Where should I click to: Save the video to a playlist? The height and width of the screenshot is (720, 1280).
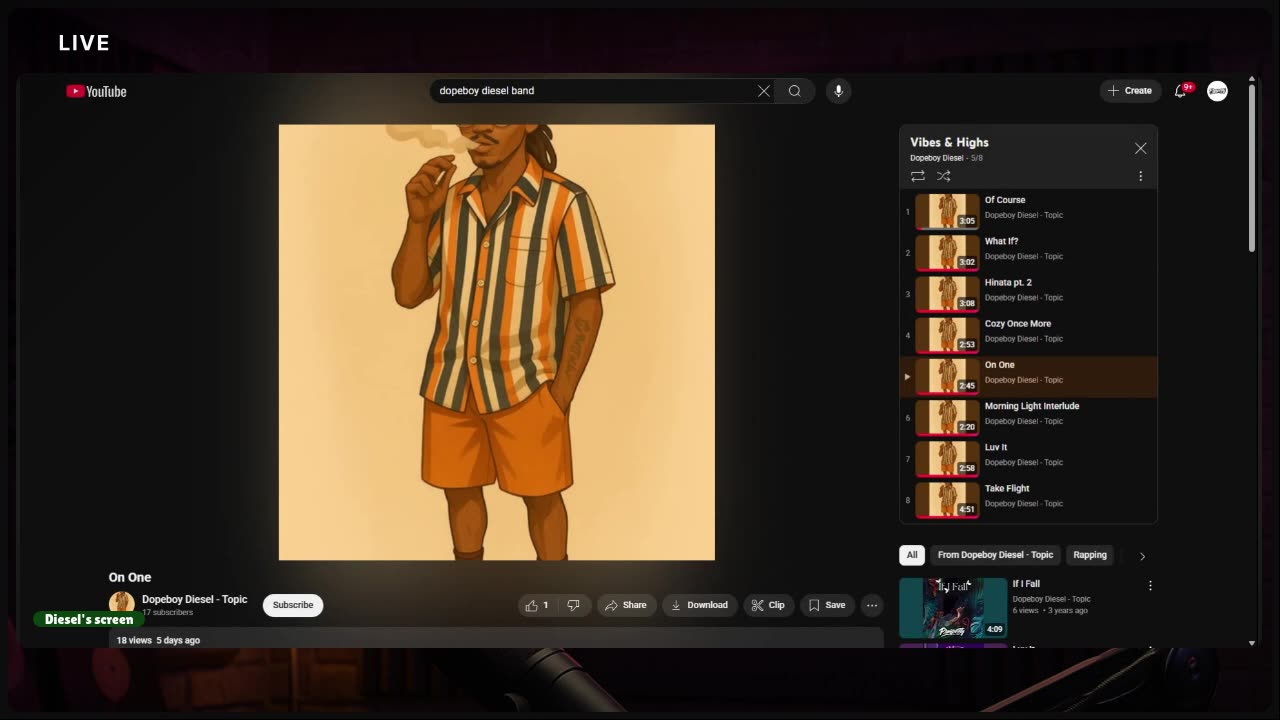[x=827, y=605]
